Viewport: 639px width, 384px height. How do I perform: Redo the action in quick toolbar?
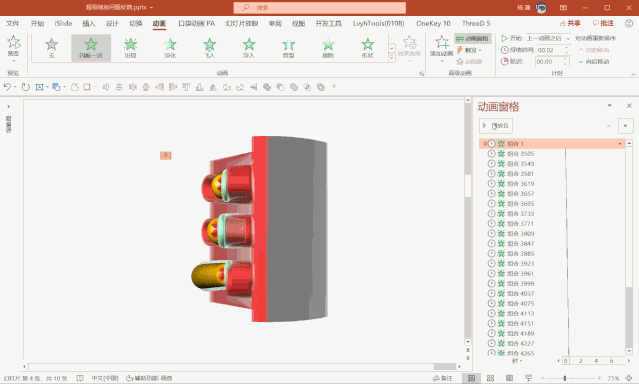pos(26,87)
